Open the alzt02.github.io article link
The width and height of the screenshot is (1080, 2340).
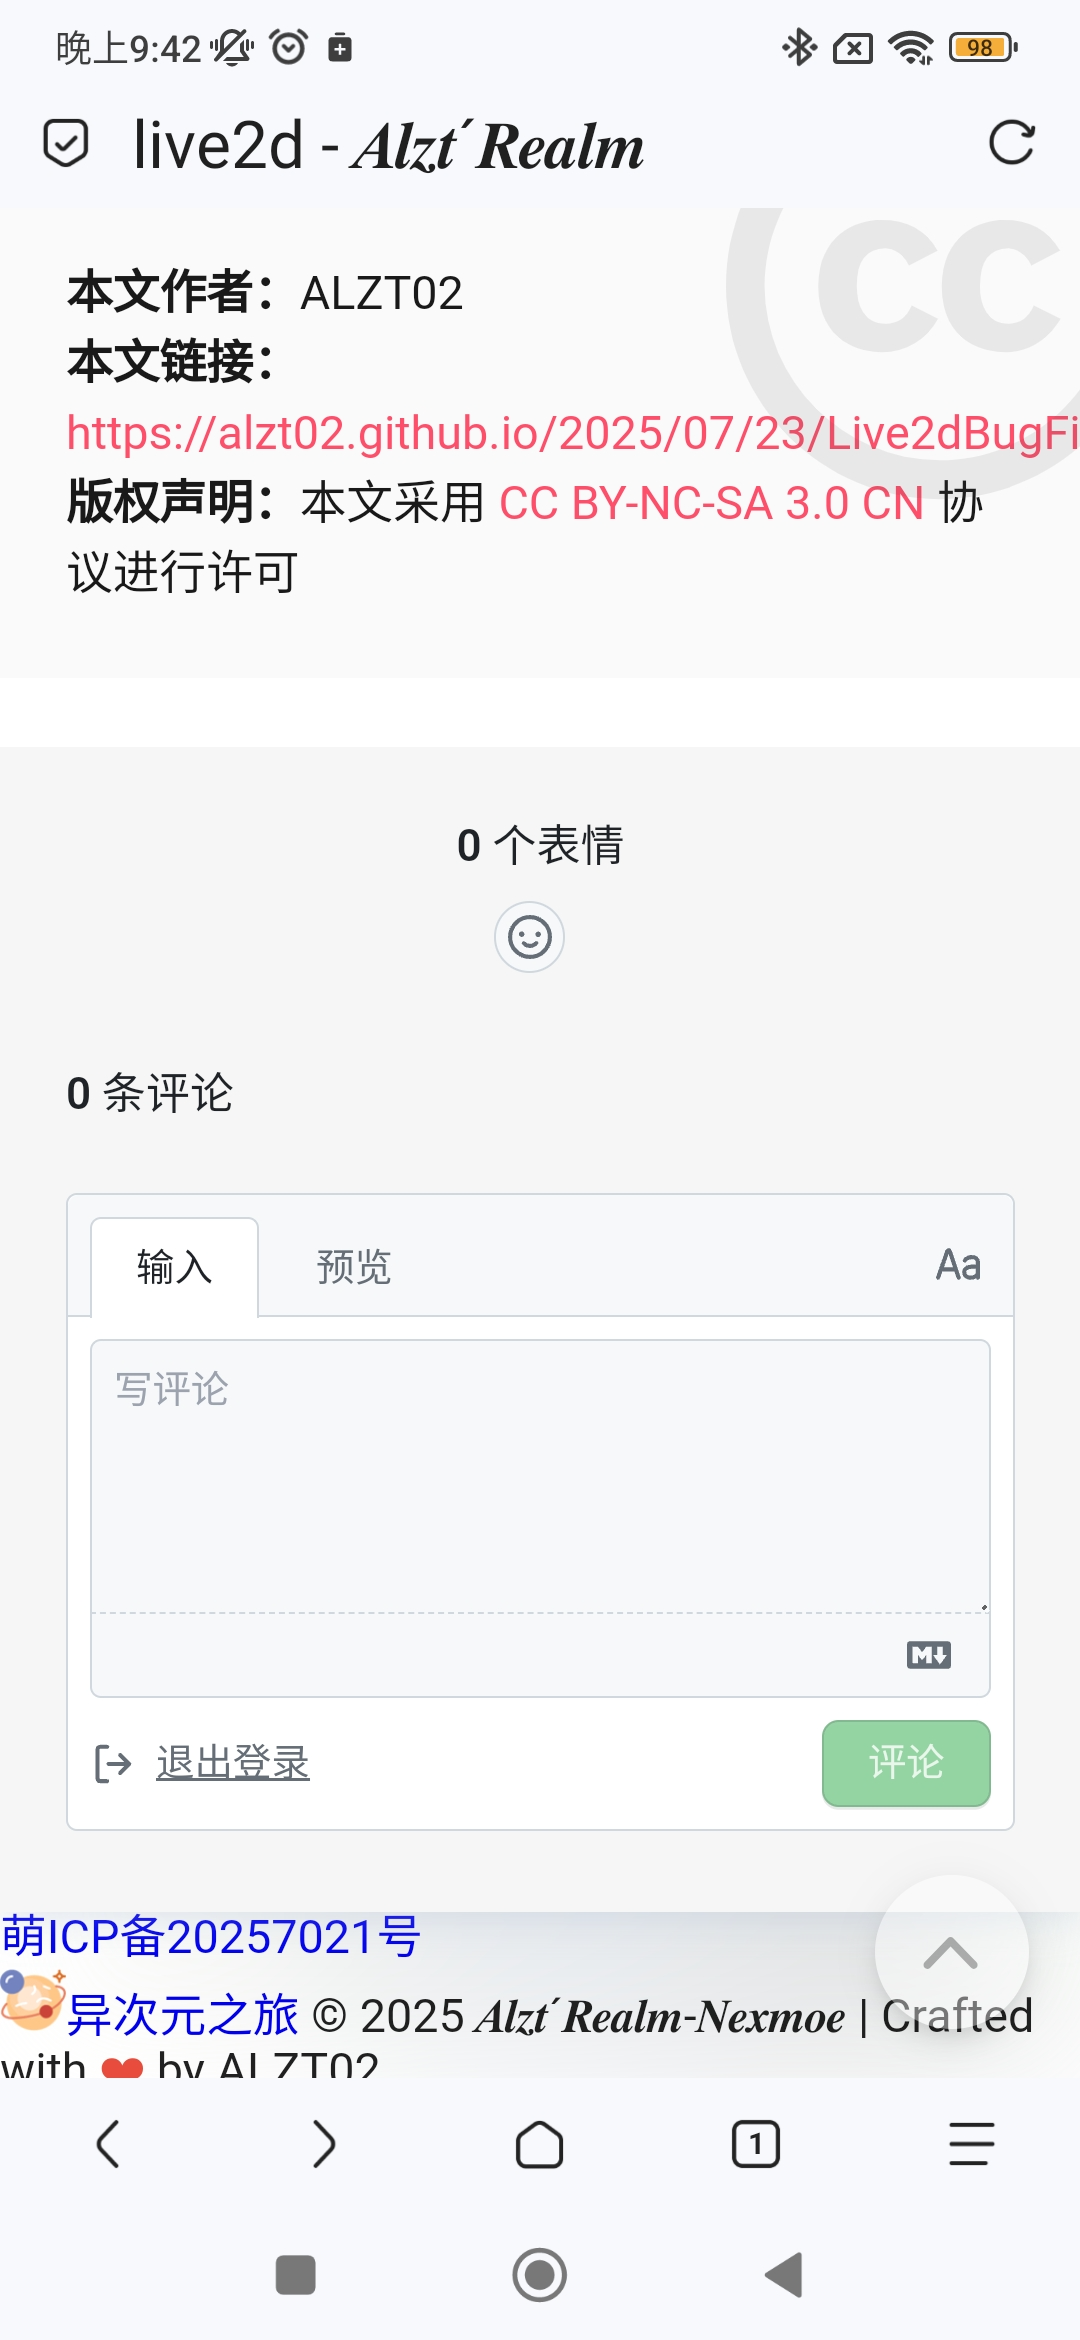(573, 433)
